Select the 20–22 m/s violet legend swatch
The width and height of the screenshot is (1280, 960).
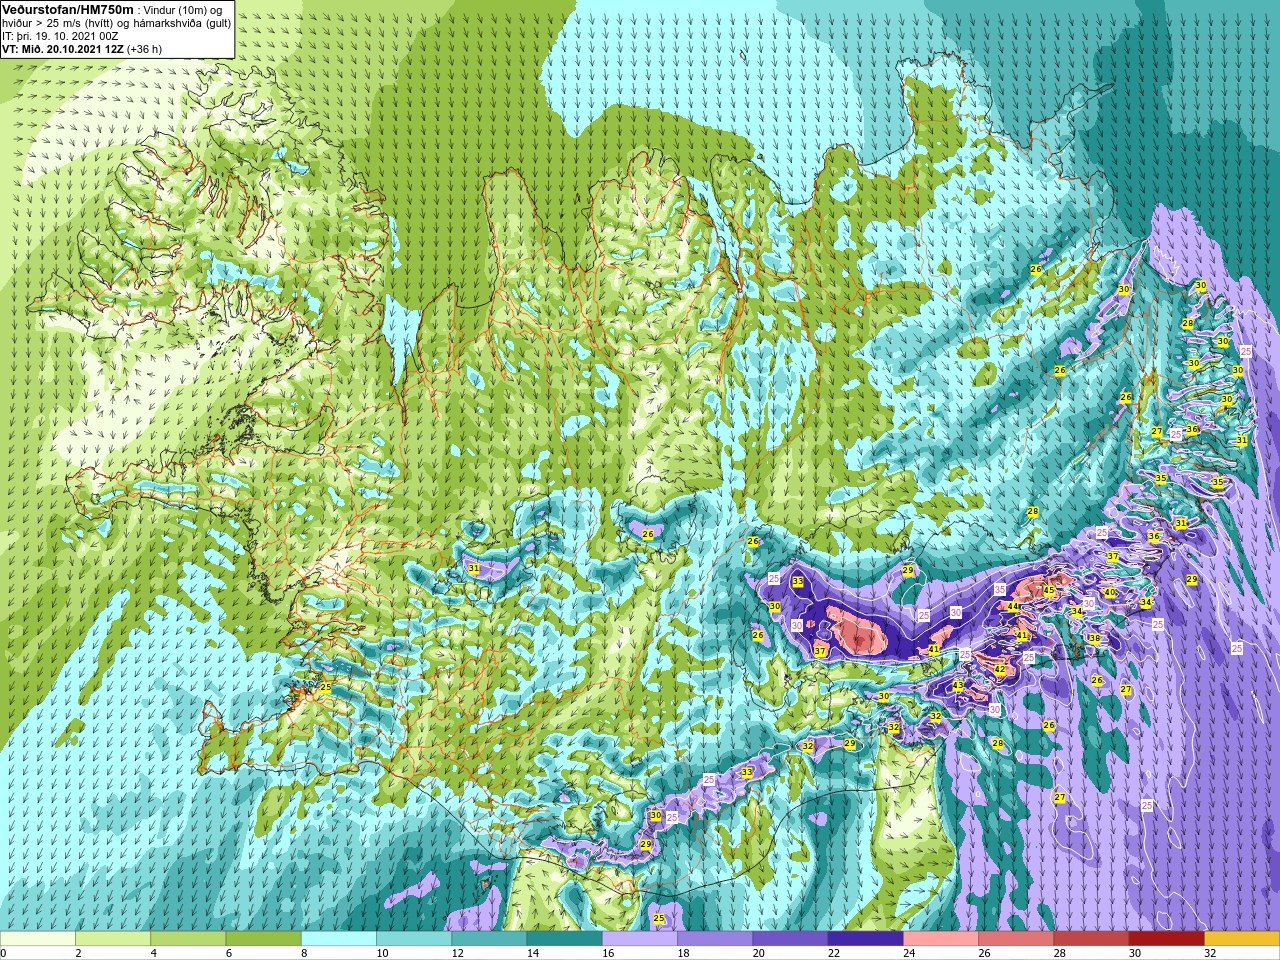click(790, 938)
